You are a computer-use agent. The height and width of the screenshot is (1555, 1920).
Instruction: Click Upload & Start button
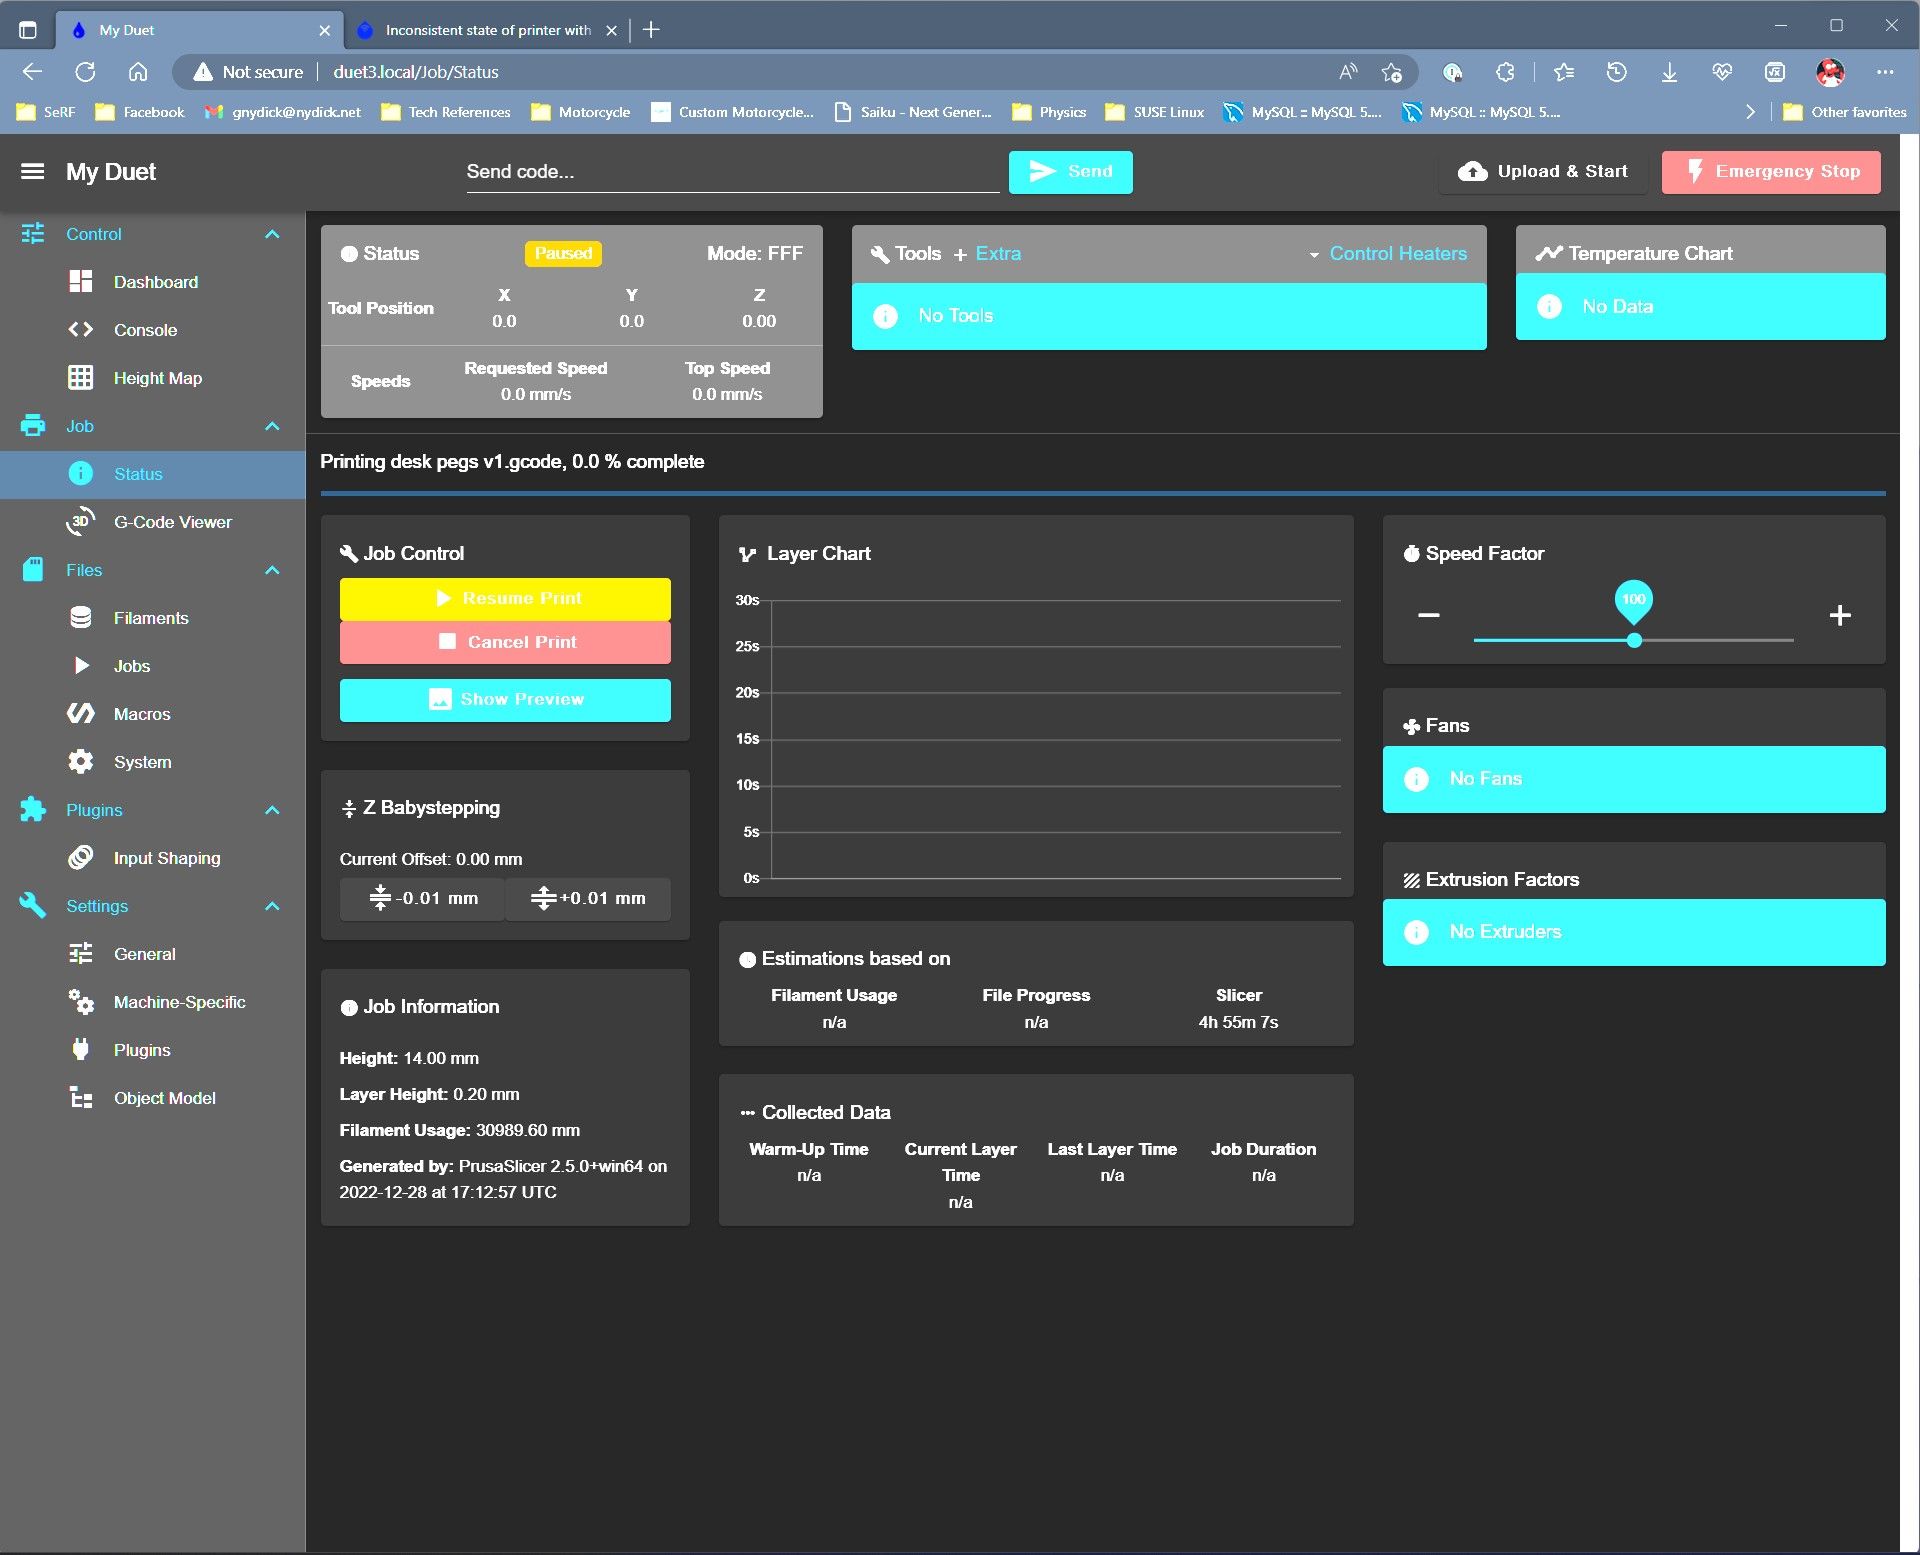coord(1543,172)
